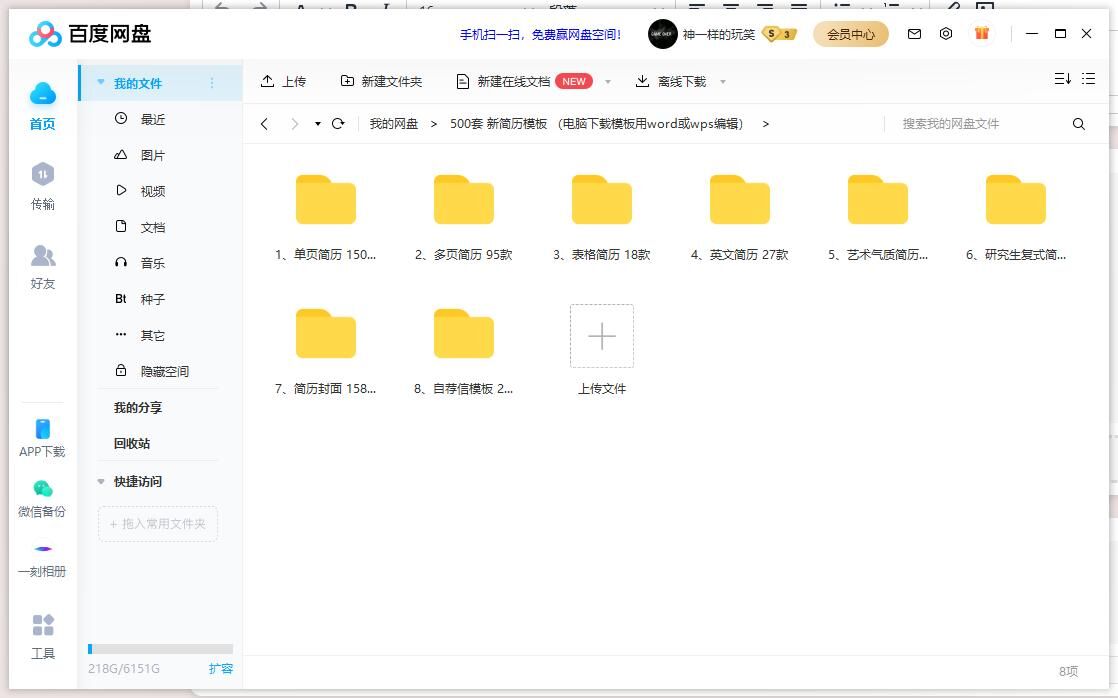Viewport: 1118px width, 698px height.
Task: Open the message inbox envelope icon
Action: [x=914, y=33]
